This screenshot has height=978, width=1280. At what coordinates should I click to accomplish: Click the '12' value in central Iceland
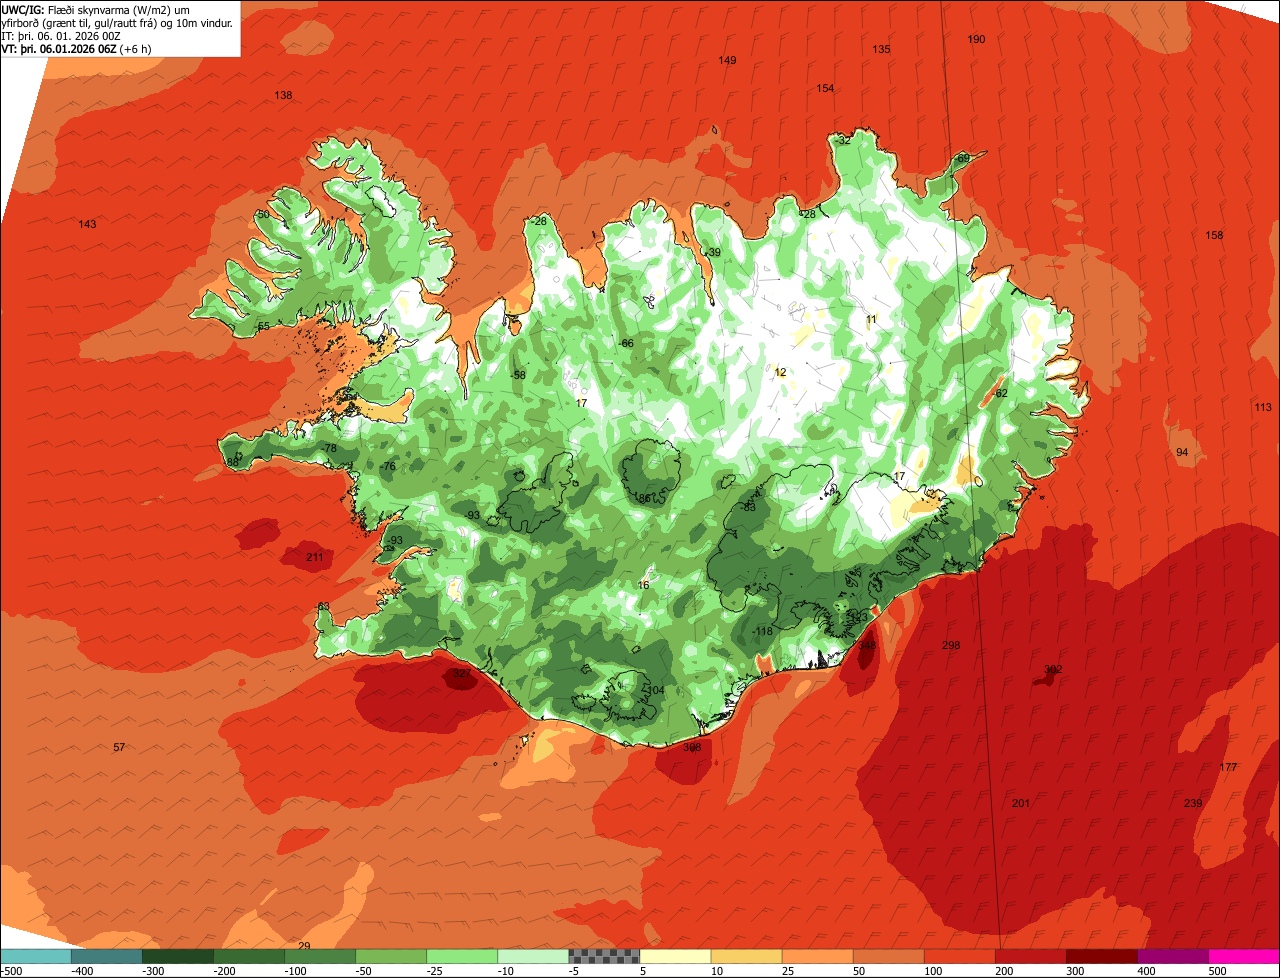tap(780, 372)
